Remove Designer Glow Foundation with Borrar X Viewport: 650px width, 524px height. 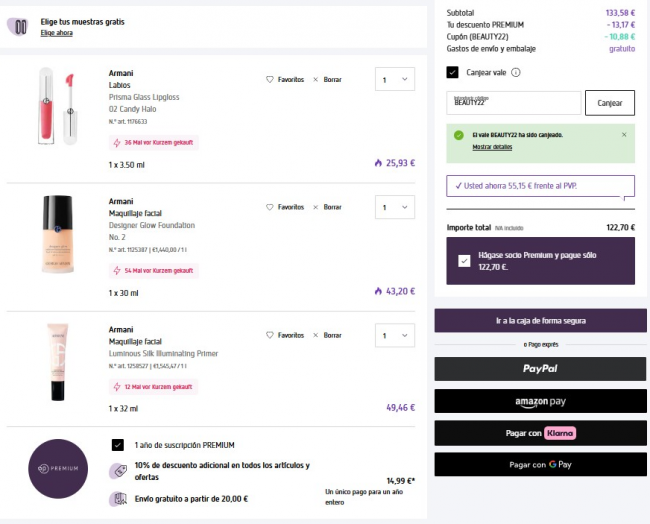click(x=316, y=207)
